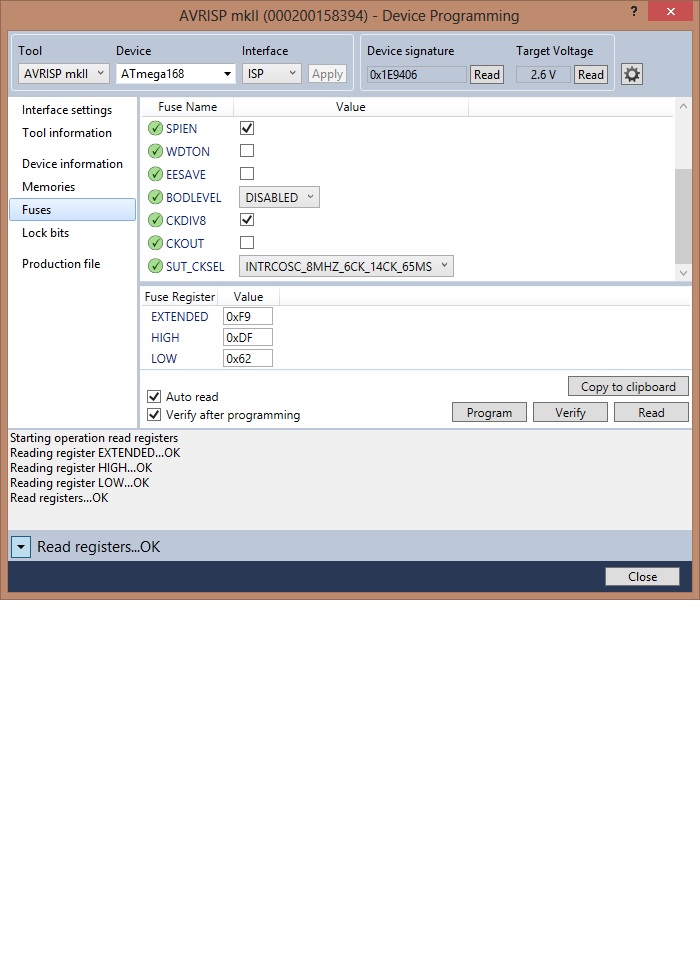Open the BODLEVEL dropdown set to DISABLED
The width and height of the screenshot is (700, 978).
280,197
